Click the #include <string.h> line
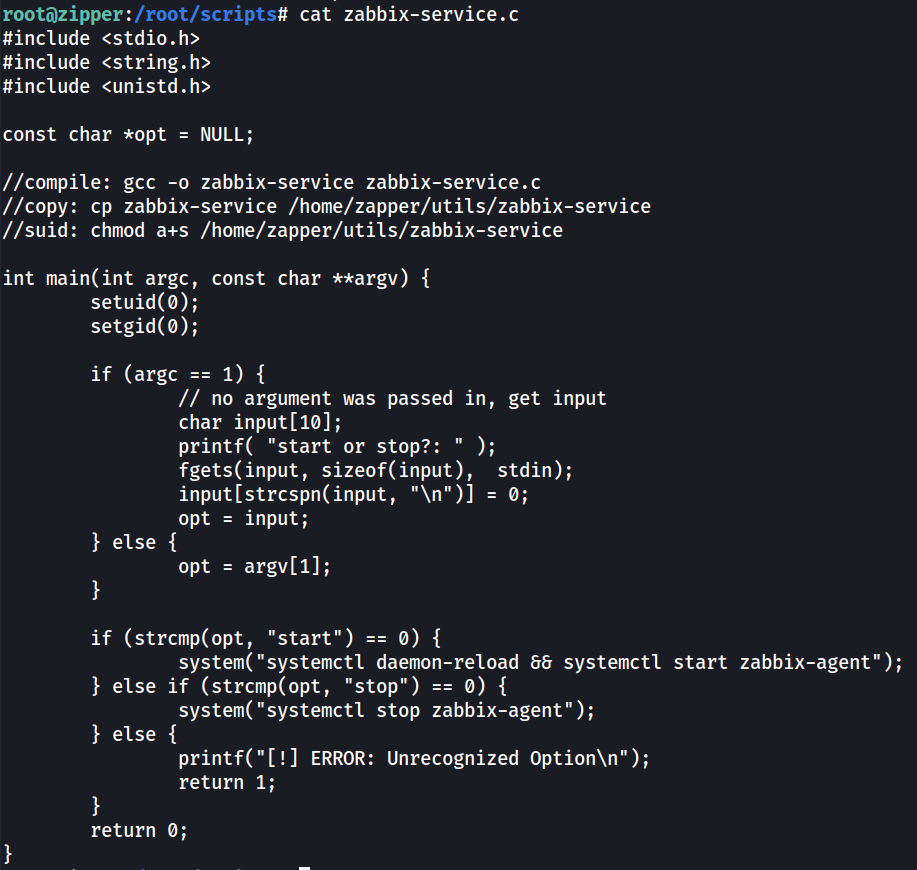917x870 pixels. pyautogui.click(x=106, y=63)
